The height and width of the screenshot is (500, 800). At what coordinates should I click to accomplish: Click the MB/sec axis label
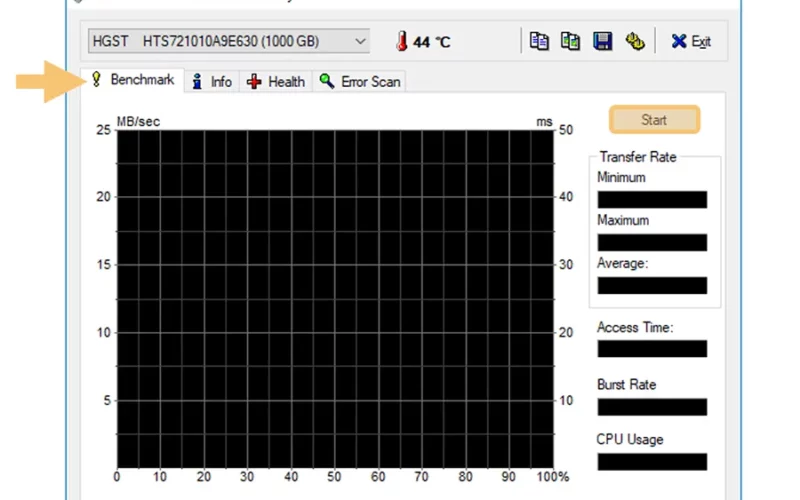click(x=138, y=121)
